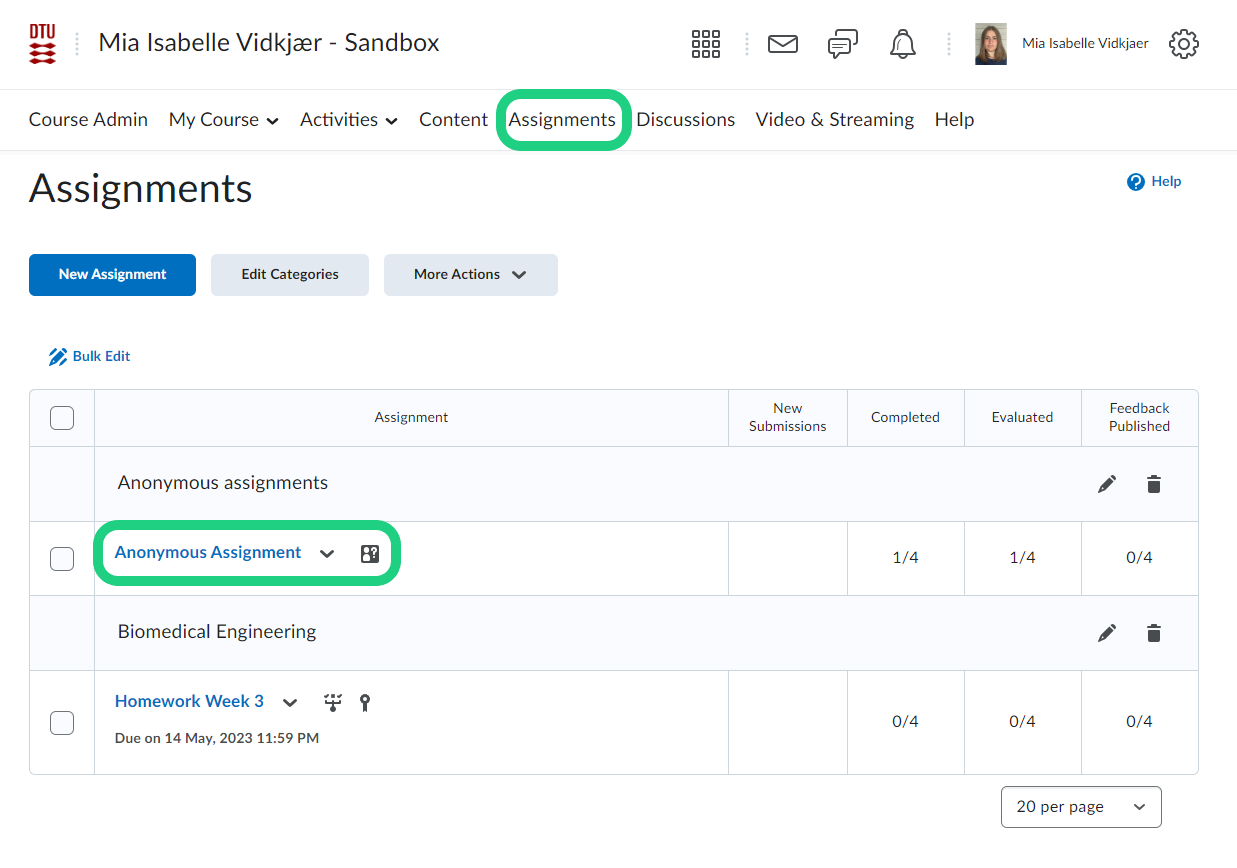This screenshot has width=1237, height=868.
Task: Go to Discussions in the navbar
Action: 685,120
